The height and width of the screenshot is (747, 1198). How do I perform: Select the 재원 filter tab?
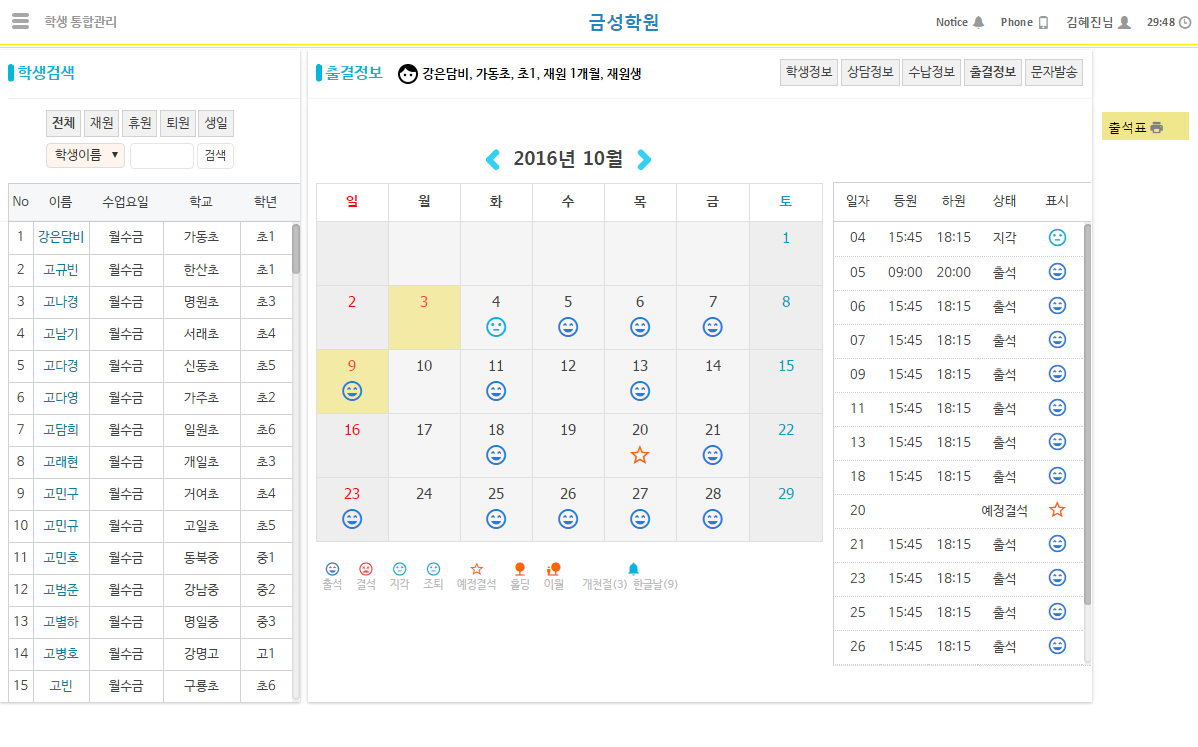pos(102,123)
